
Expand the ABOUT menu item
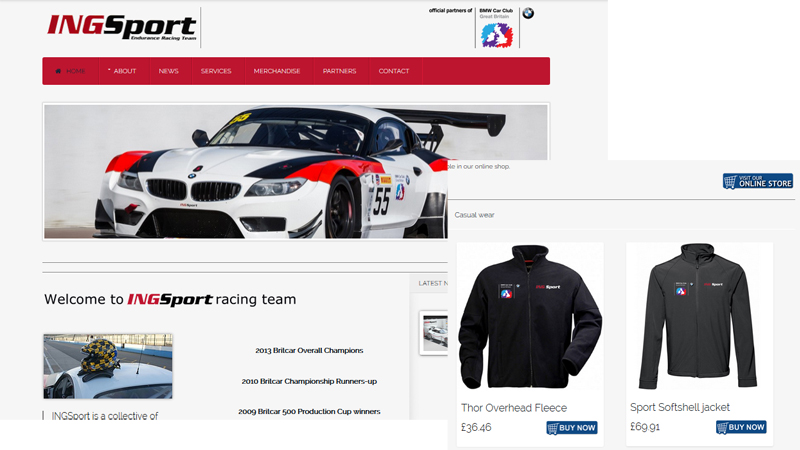[122, 71]
